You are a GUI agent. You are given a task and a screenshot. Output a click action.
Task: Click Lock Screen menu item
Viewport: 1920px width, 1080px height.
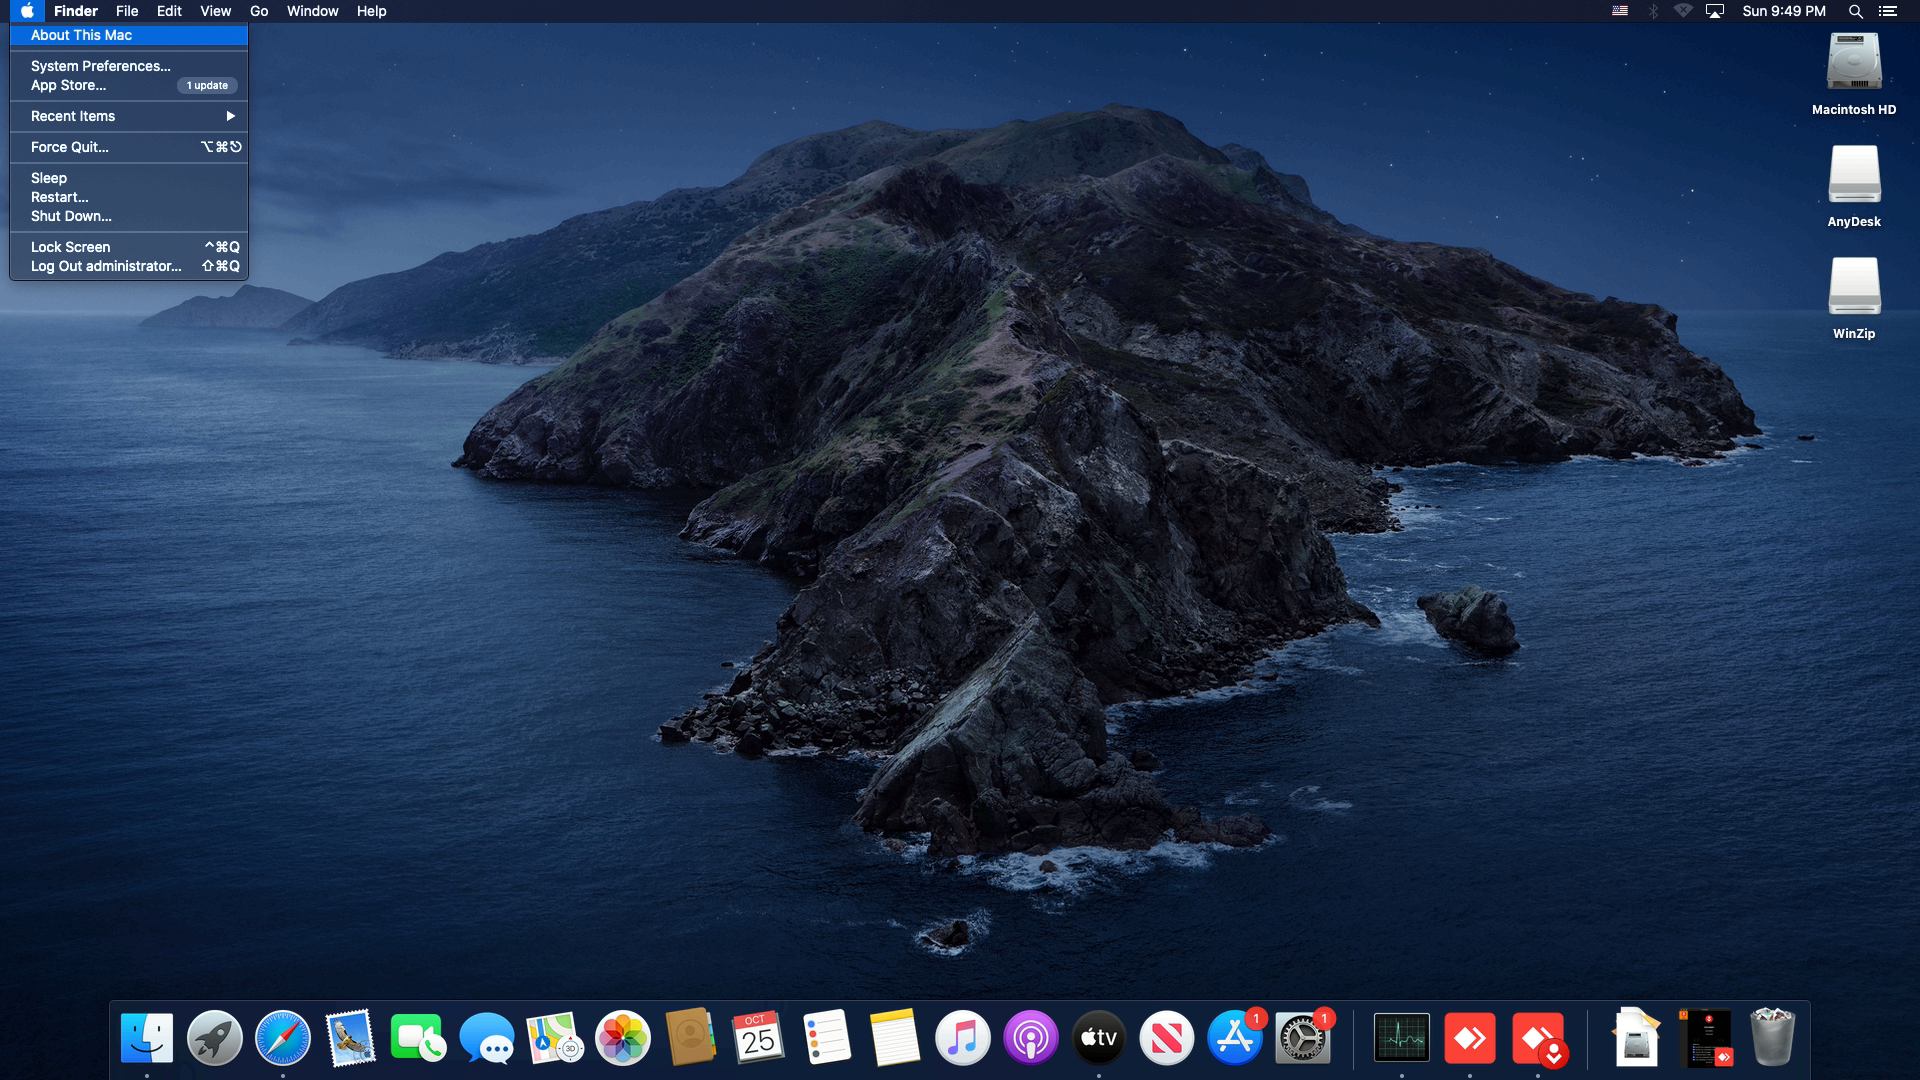70,247
